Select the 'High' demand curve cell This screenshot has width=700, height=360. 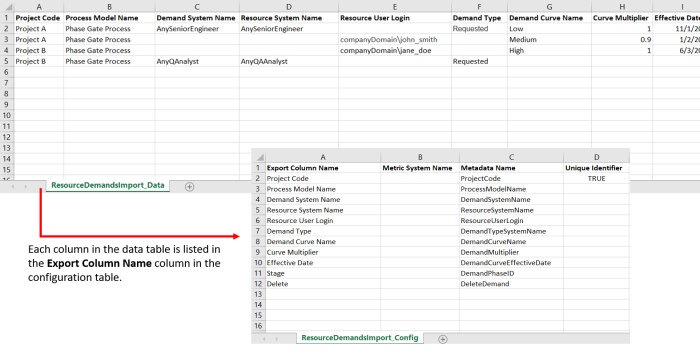550,50
